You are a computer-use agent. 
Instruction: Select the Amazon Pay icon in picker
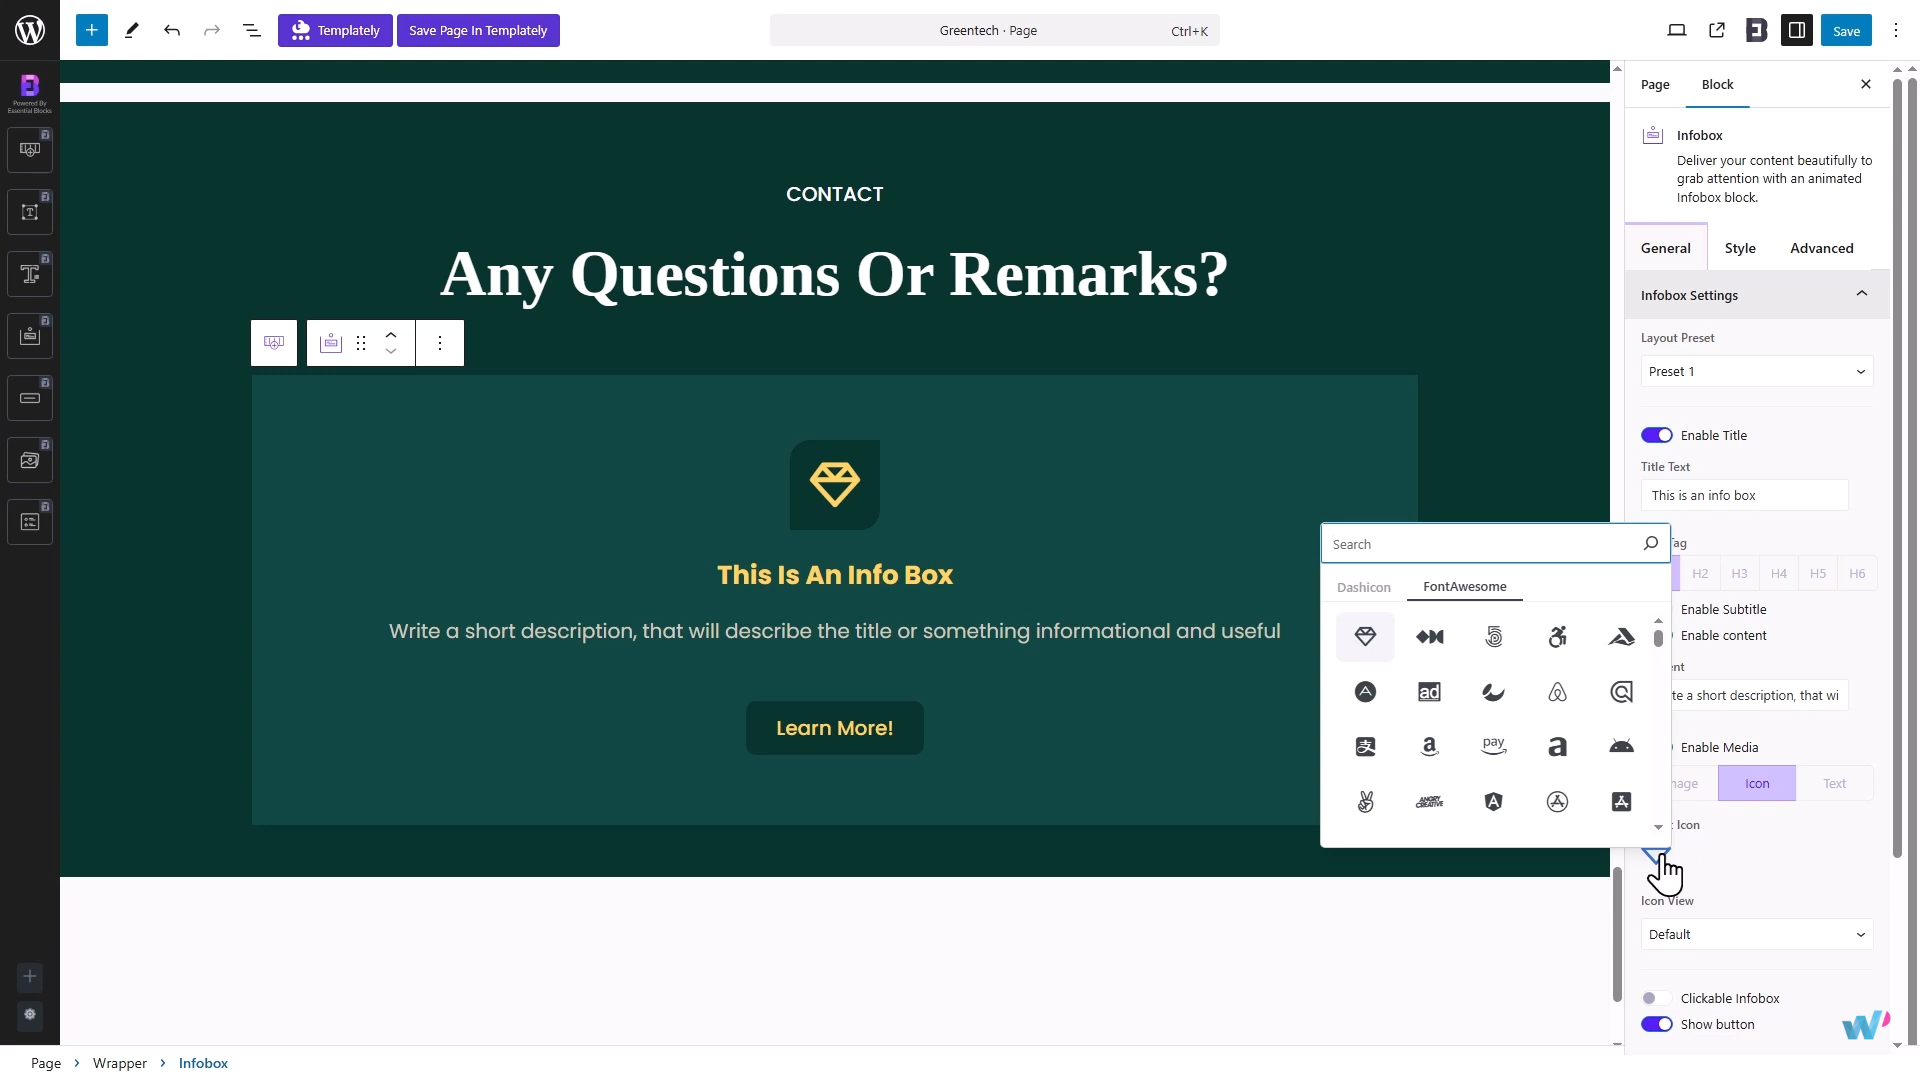1493,747
